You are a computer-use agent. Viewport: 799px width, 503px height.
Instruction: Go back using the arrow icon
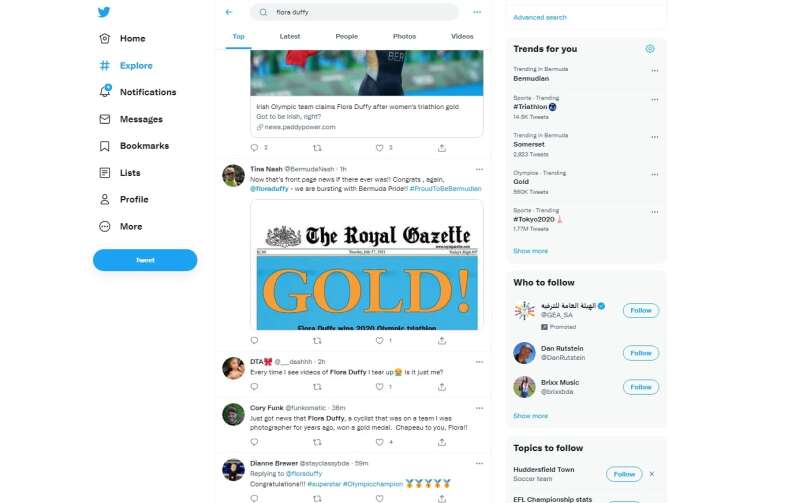(x=229, y=12)
